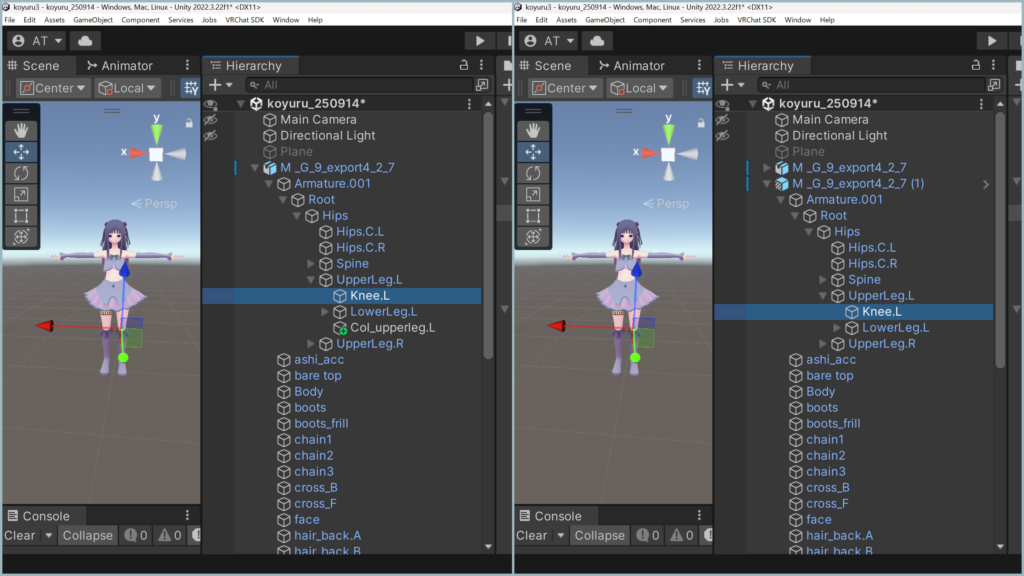
Task: Select the Rect tool in left Unity window
Action: coord(21,216)
